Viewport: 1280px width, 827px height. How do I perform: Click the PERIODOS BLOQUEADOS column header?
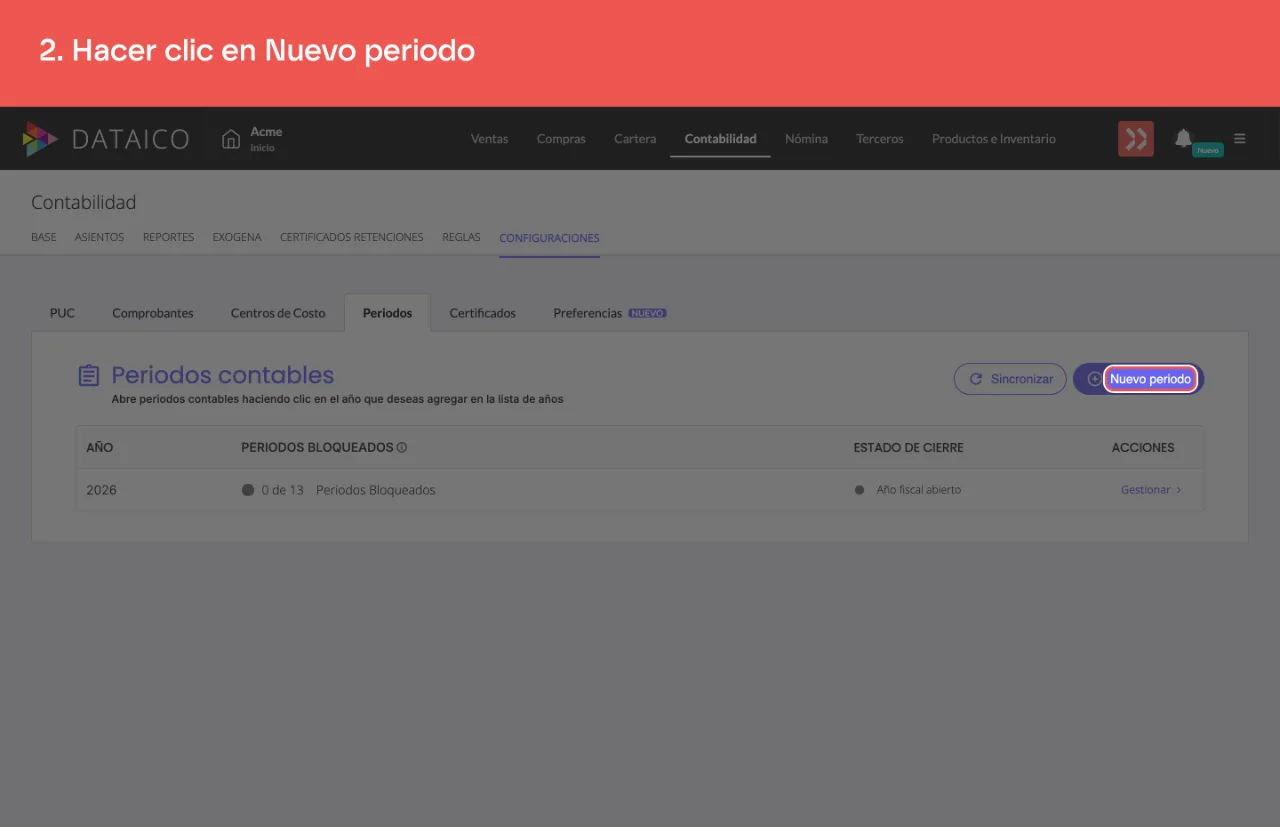point(317,447)
